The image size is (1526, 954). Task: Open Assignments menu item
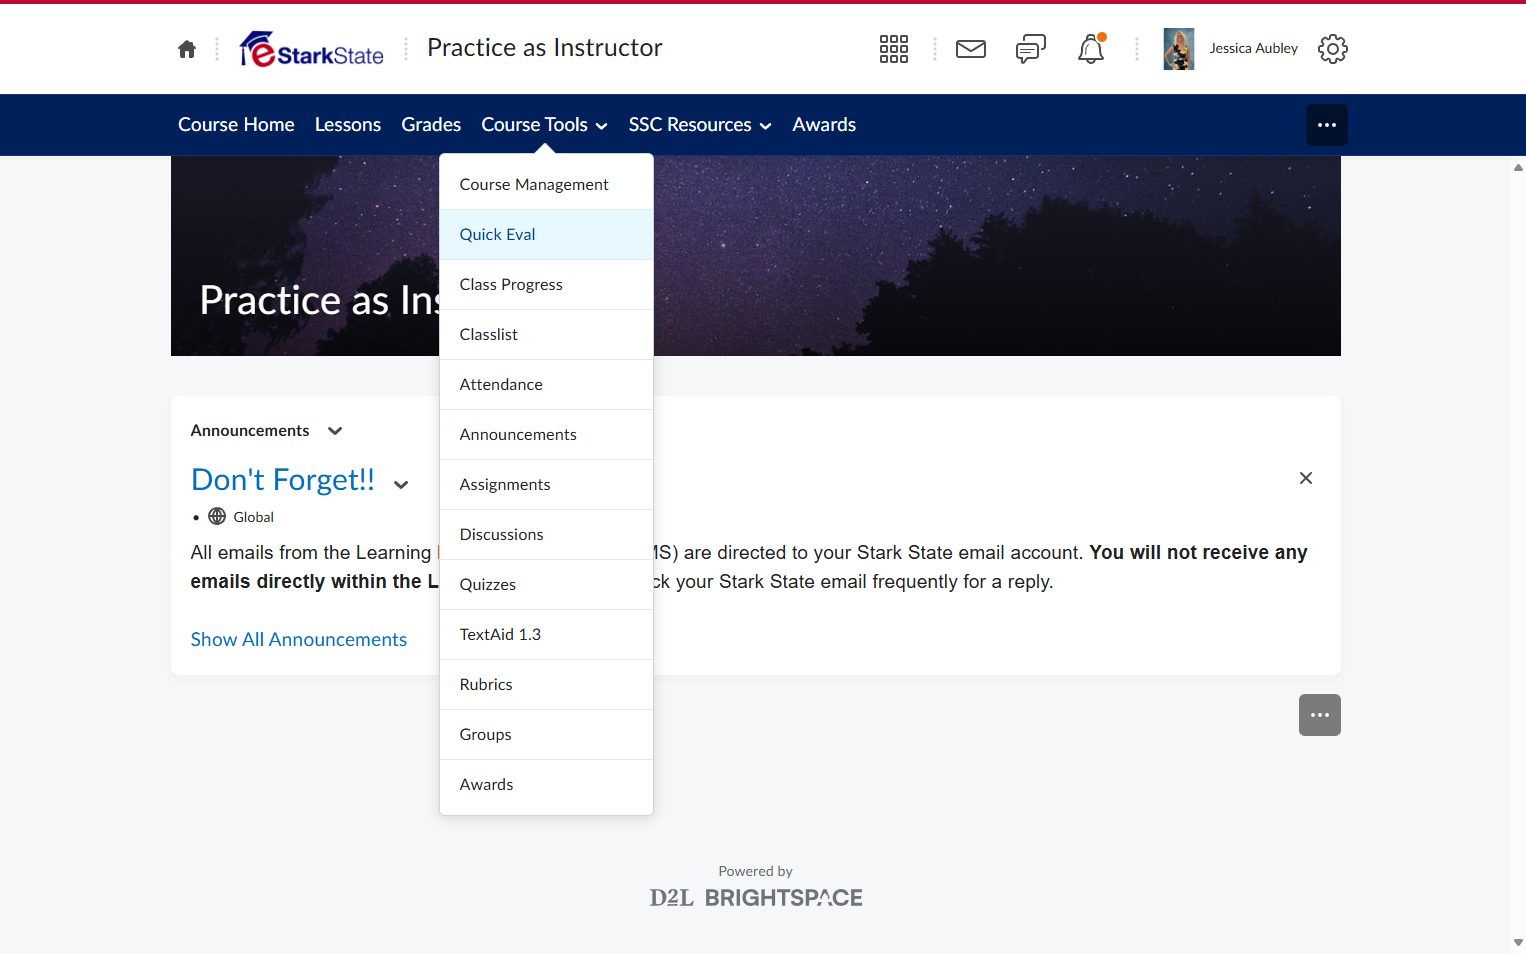tap(546, 485)
